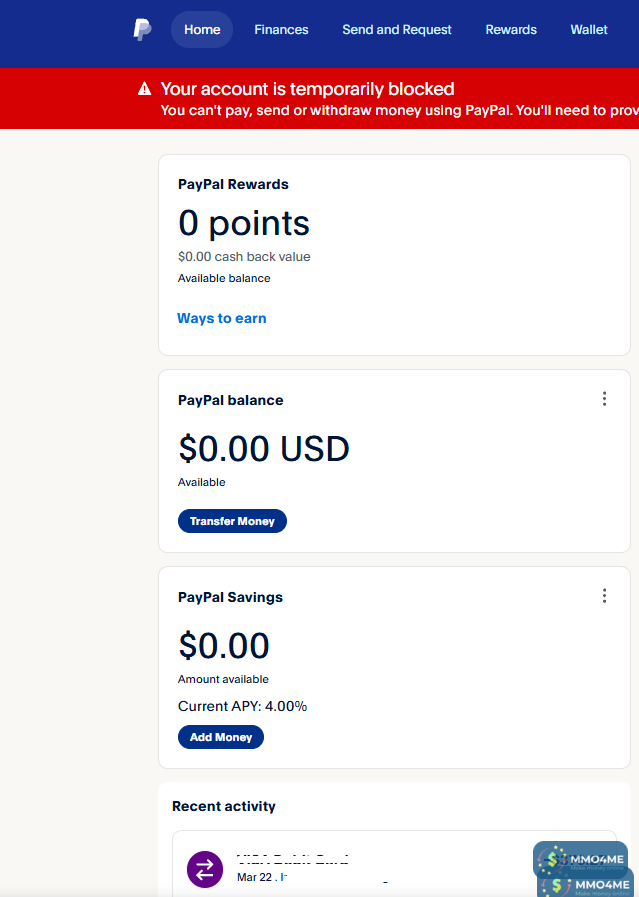Viewport: 639px width, 897px height.
Task: Go to the Home tab
Action: pos(202,30)
